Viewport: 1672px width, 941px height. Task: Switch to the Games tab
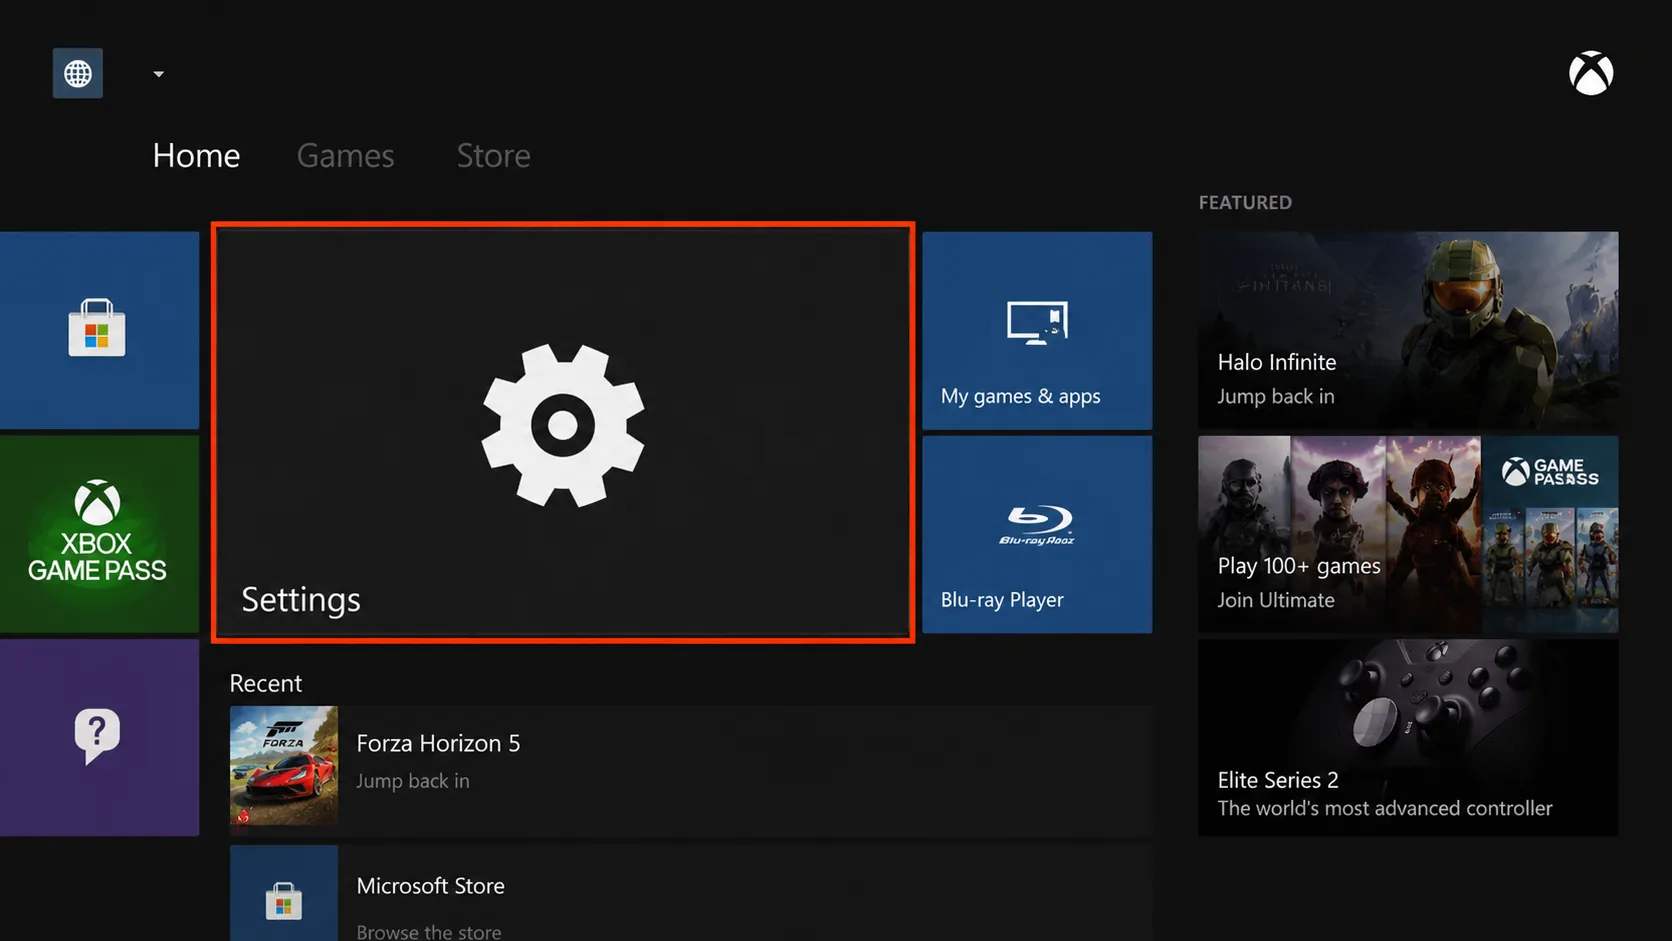tap(345, 156)
